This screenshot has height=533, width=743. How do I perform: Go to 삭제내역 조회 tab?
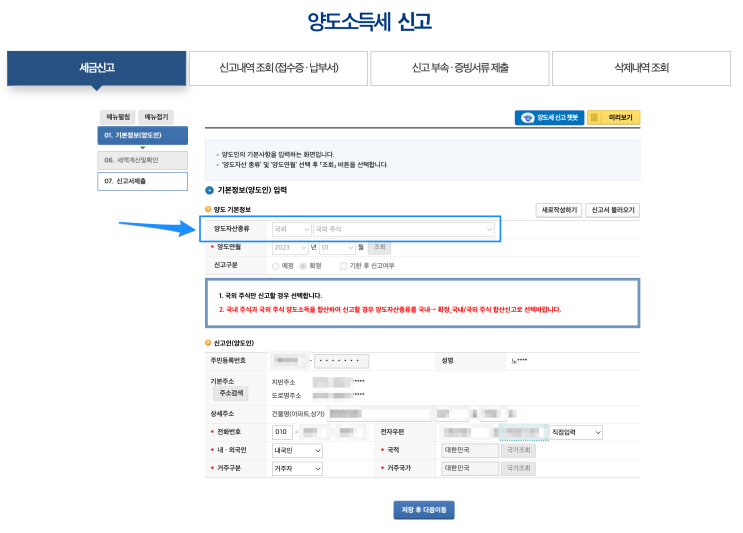[x=641, y=68]
